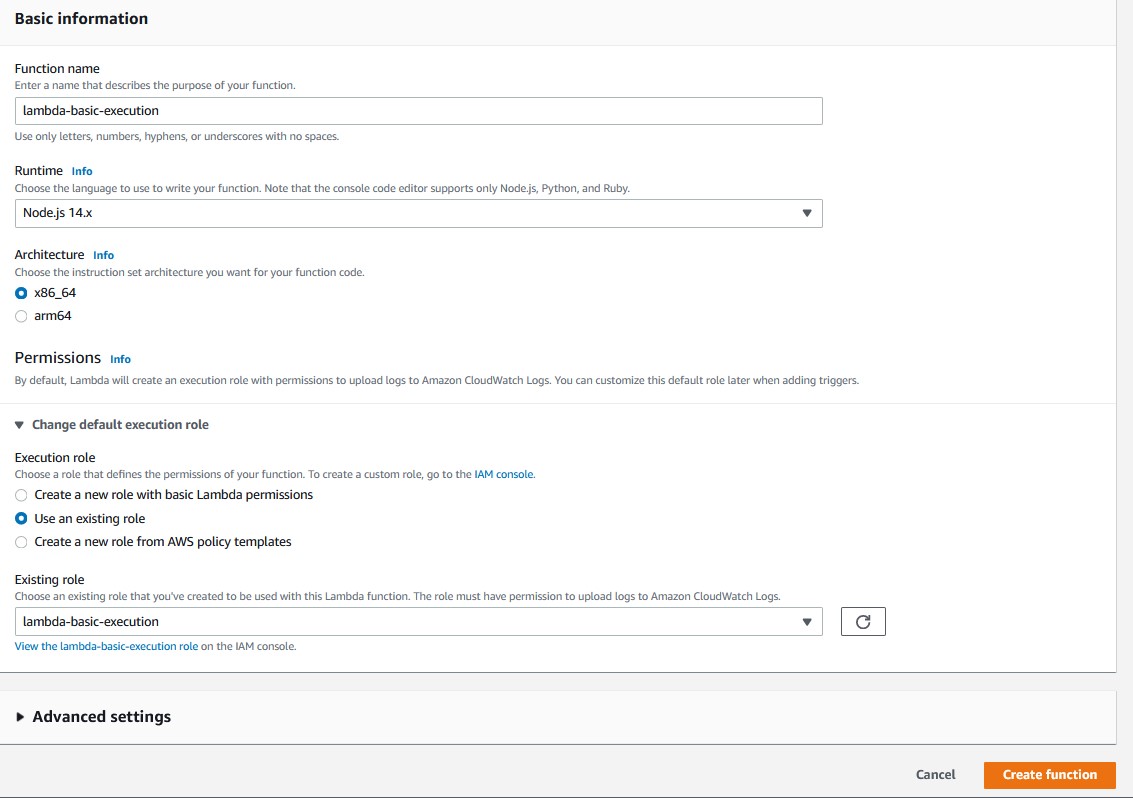This screenshot has width=1133, height=798.
Task: Select Use an existing role option
Action: (x=21, y=518)
